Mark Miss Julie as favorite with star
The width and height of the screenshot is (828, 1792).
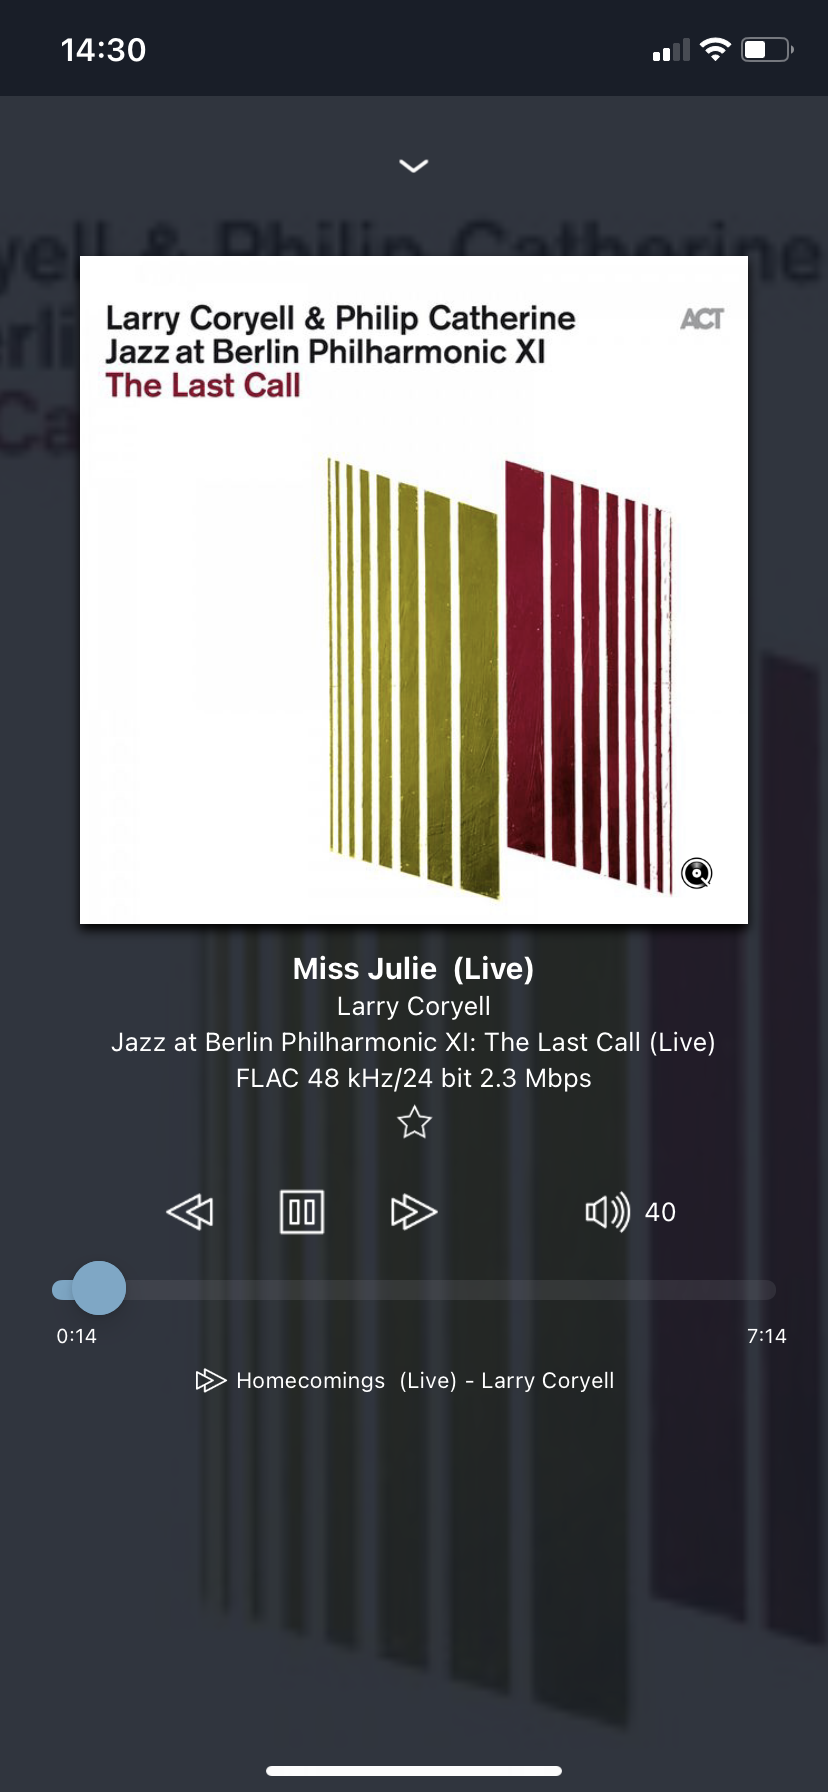click(414, 1123)
